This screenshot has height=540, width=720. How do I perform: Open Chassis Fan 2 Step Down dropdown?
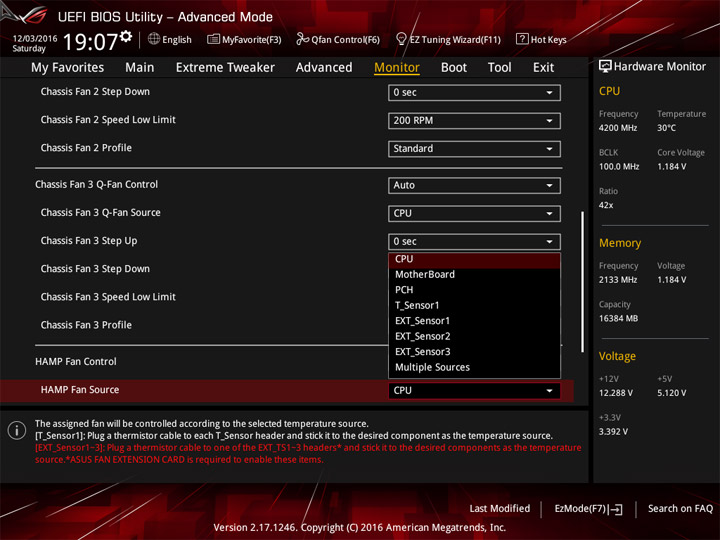pos(474,93)
